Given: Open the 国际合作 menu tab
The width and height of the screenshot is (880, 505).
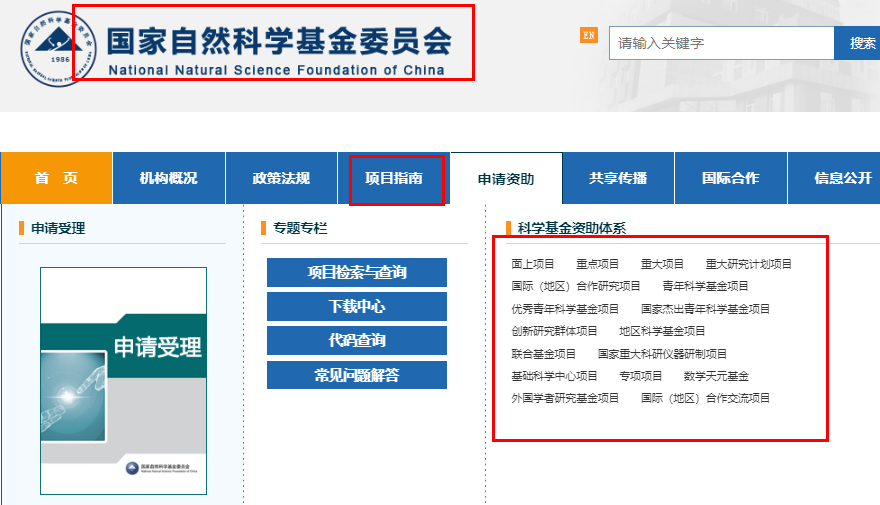Looking at the screenshot, I should pos(731,178).
